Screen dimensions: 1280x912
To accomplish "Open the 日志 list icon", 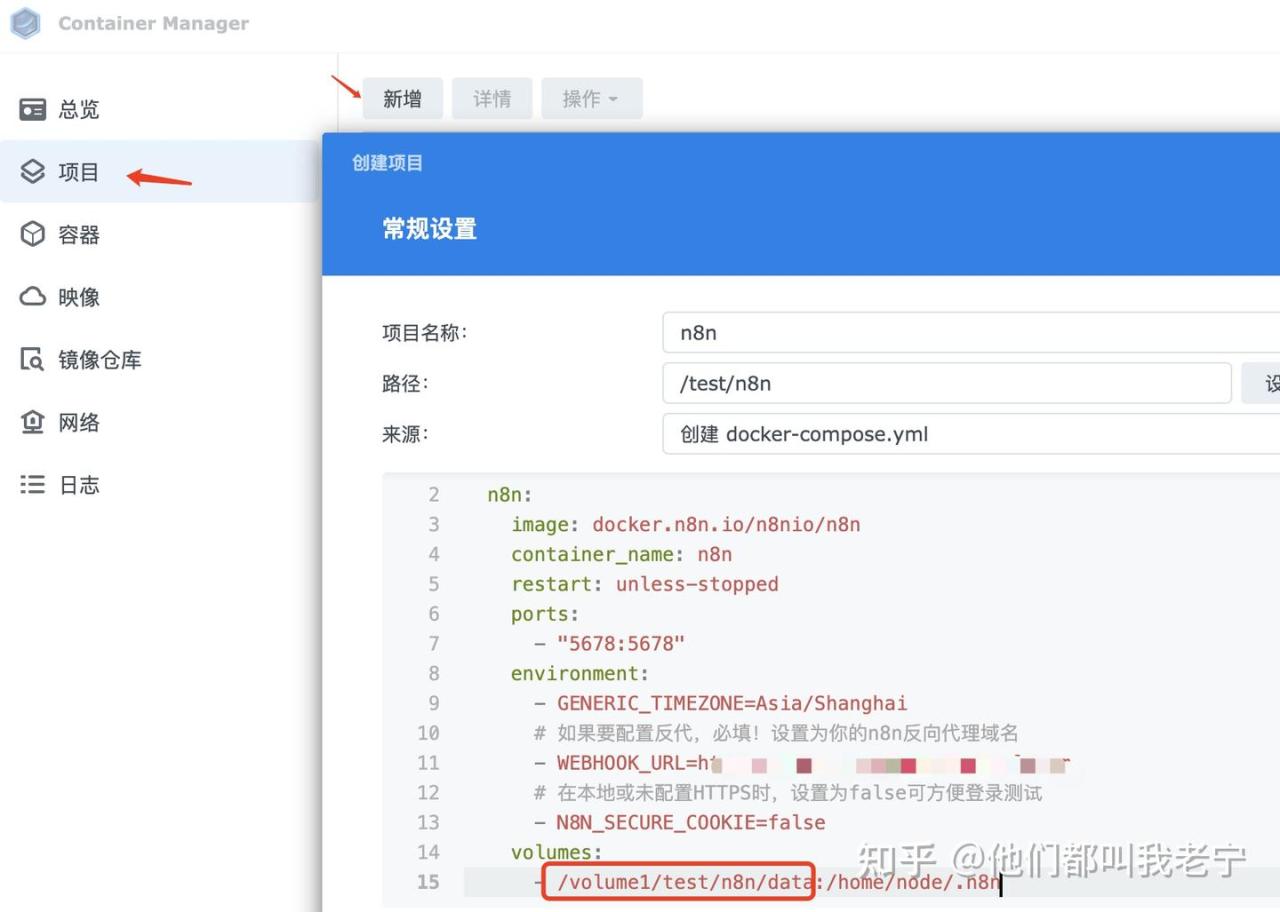I will (x=33, y=485).
